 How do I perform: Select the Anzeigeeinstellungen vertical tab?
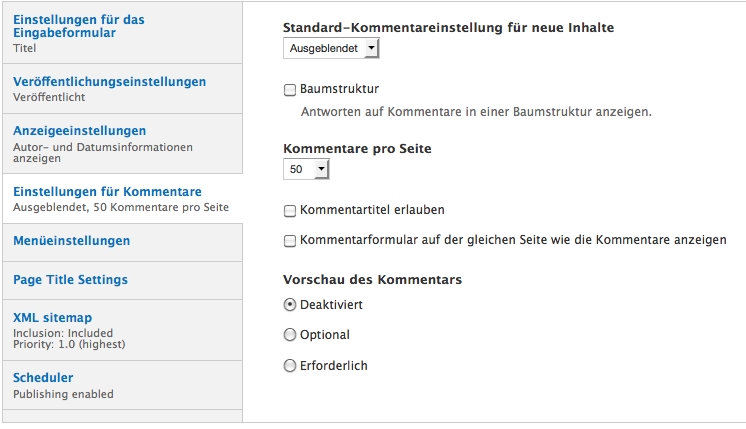pos(80,131)
